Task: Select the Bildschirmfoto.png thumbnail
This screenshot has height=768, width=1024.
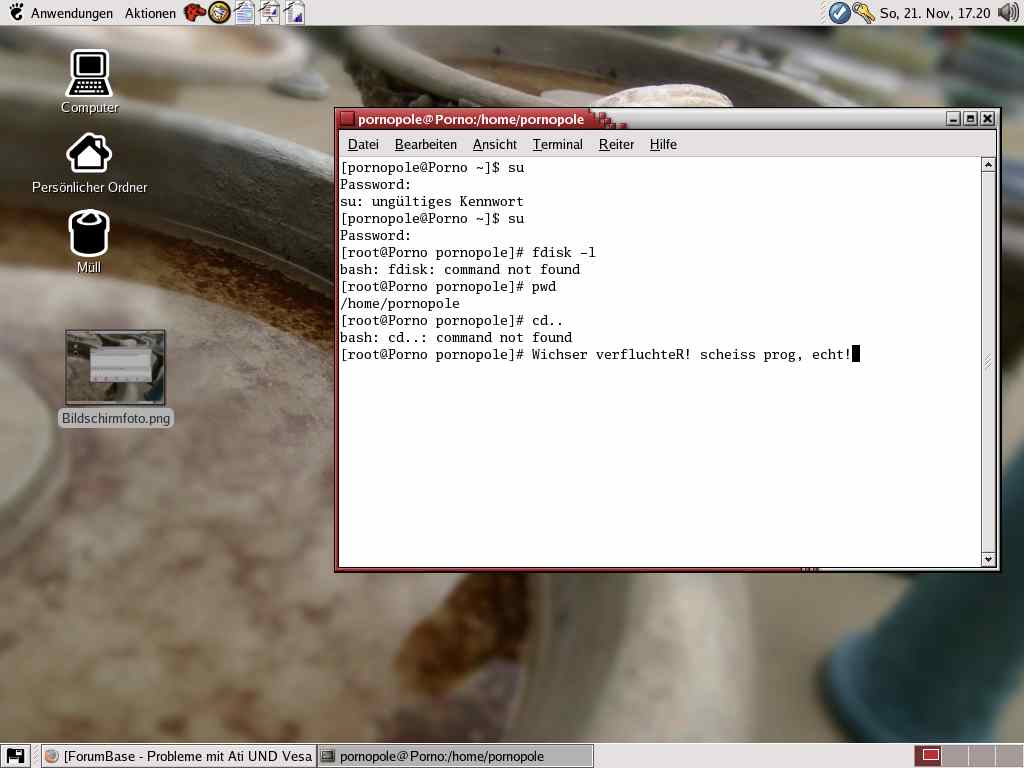Action: (115, 367)
